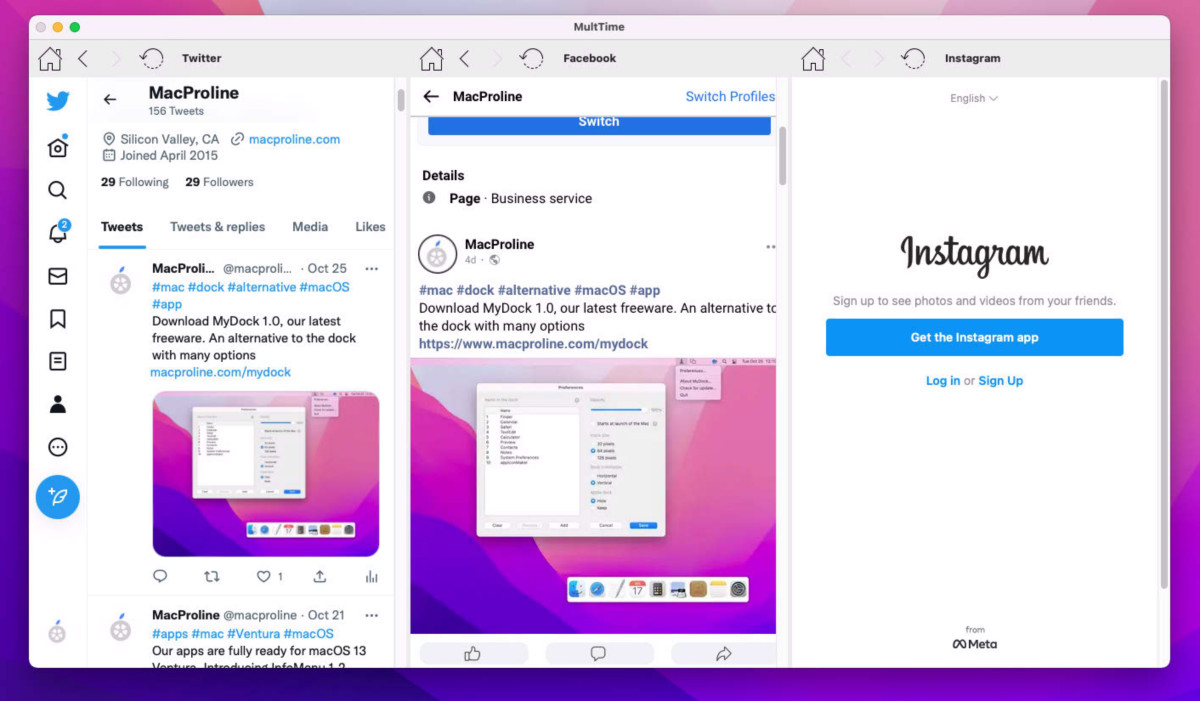
Task: Click the MacProline avatar on the Facebook post
Action: tap(437, 254)
